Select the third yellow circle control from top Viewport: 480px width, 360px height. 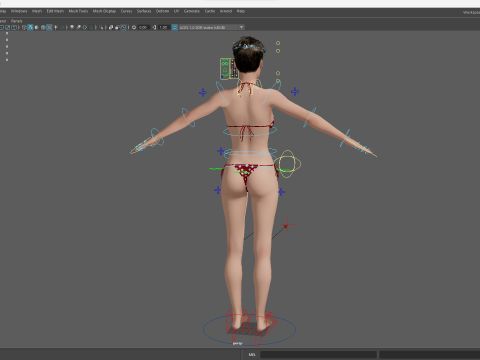pyautogui.click(x=278, y=73)
